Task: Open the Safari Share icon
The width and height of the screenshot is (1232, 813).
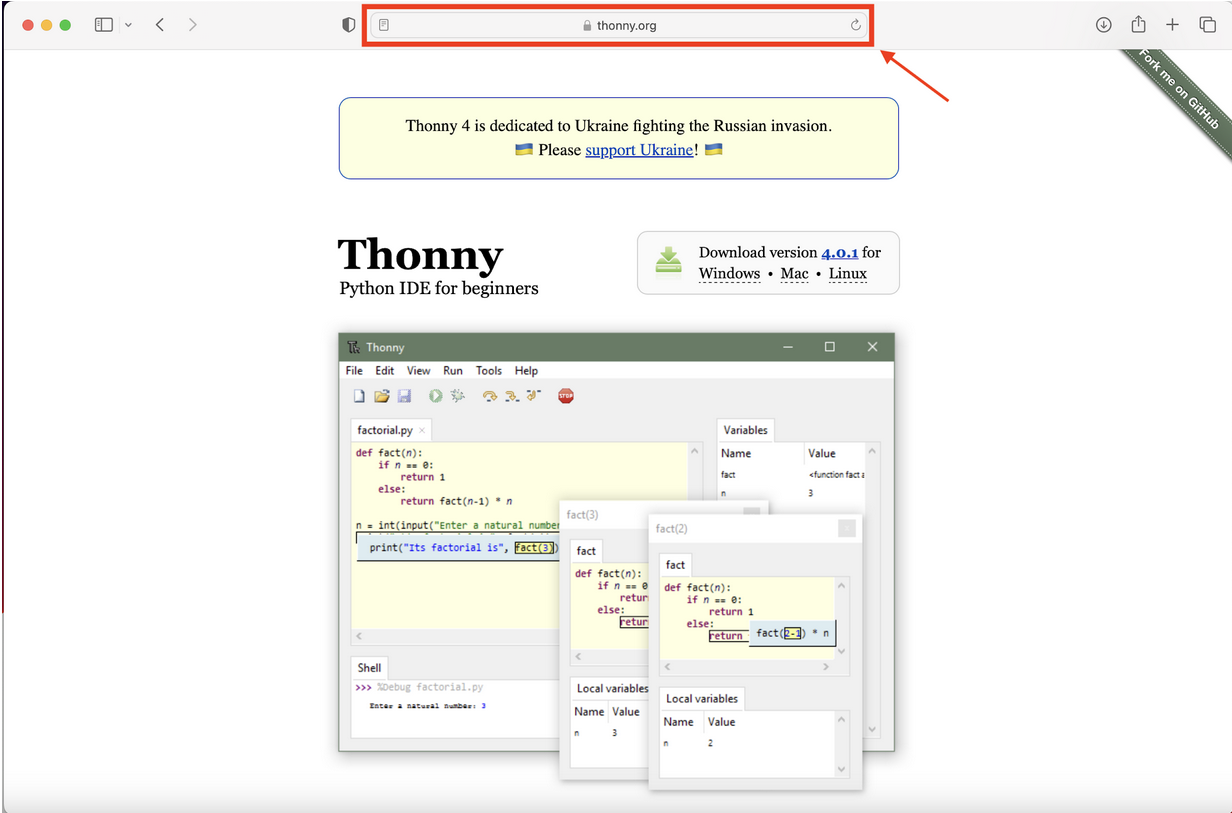Action: tap(1138, 24)
